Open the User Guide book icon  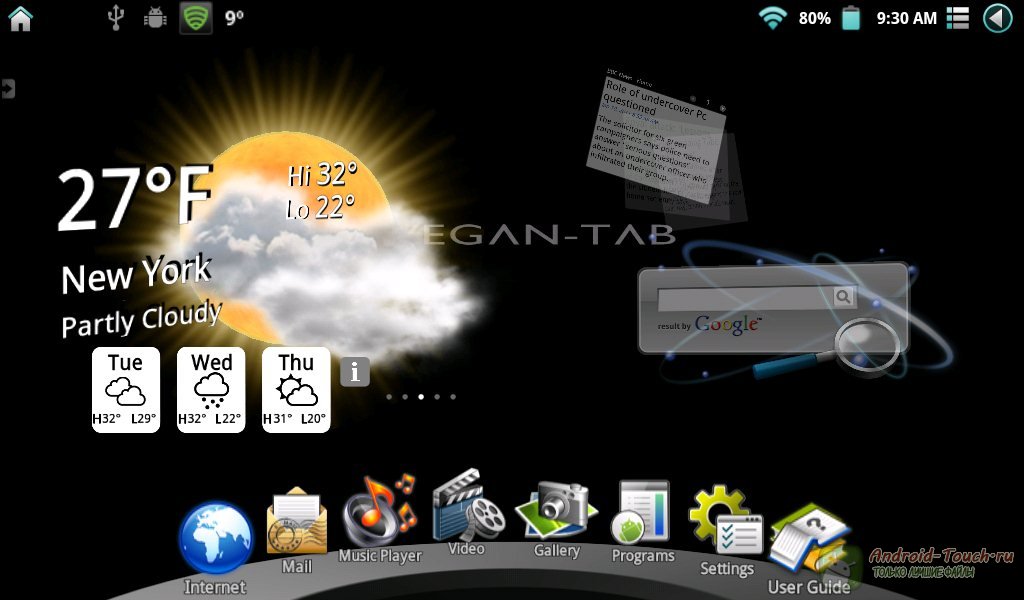click(x=808, y=540)
